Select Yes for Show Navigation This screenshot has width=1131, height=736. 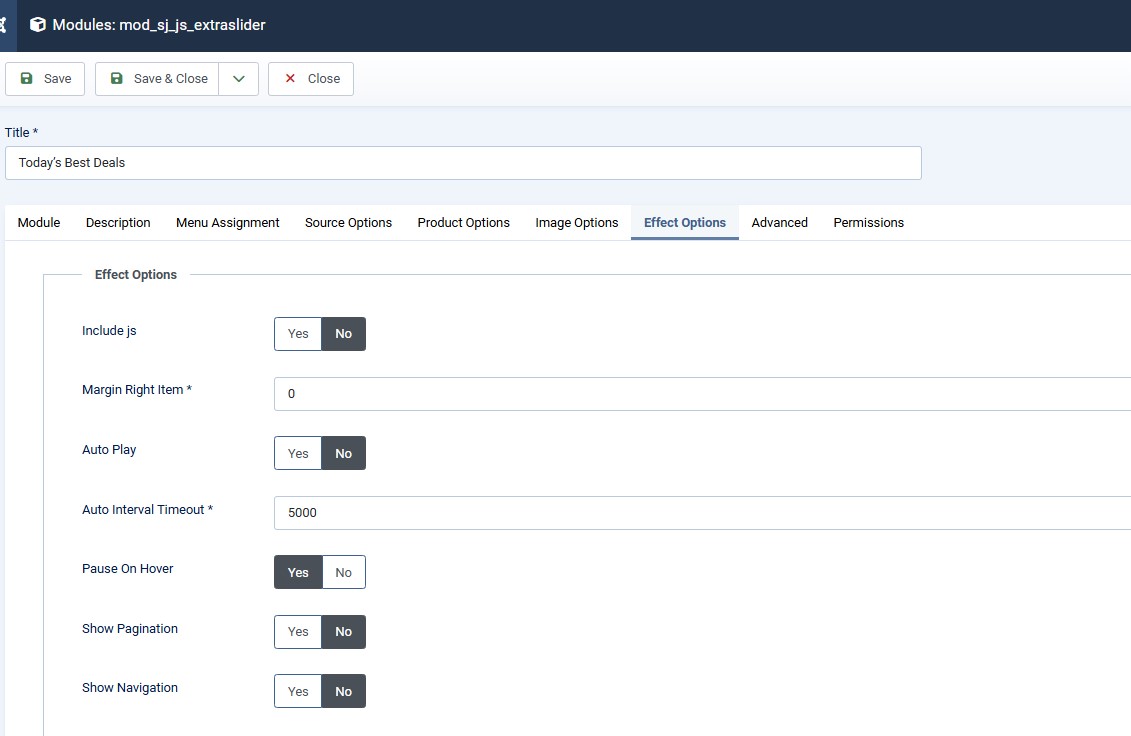coord(298,691)
